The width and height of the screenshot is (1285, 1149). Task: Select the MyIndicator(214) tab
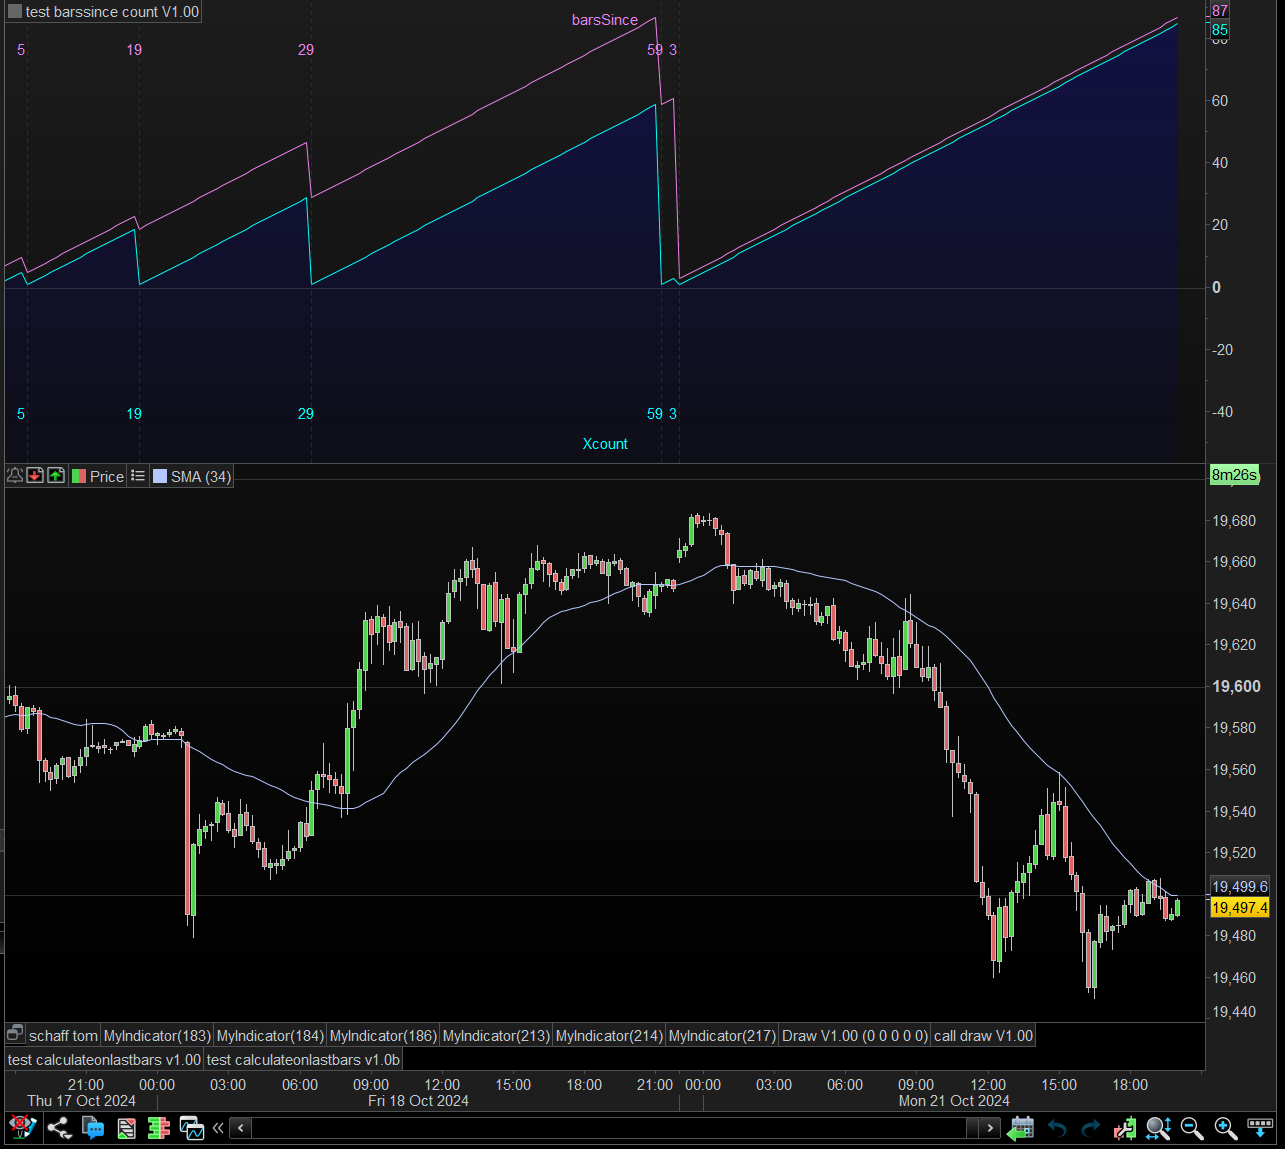coord(609,1036)
